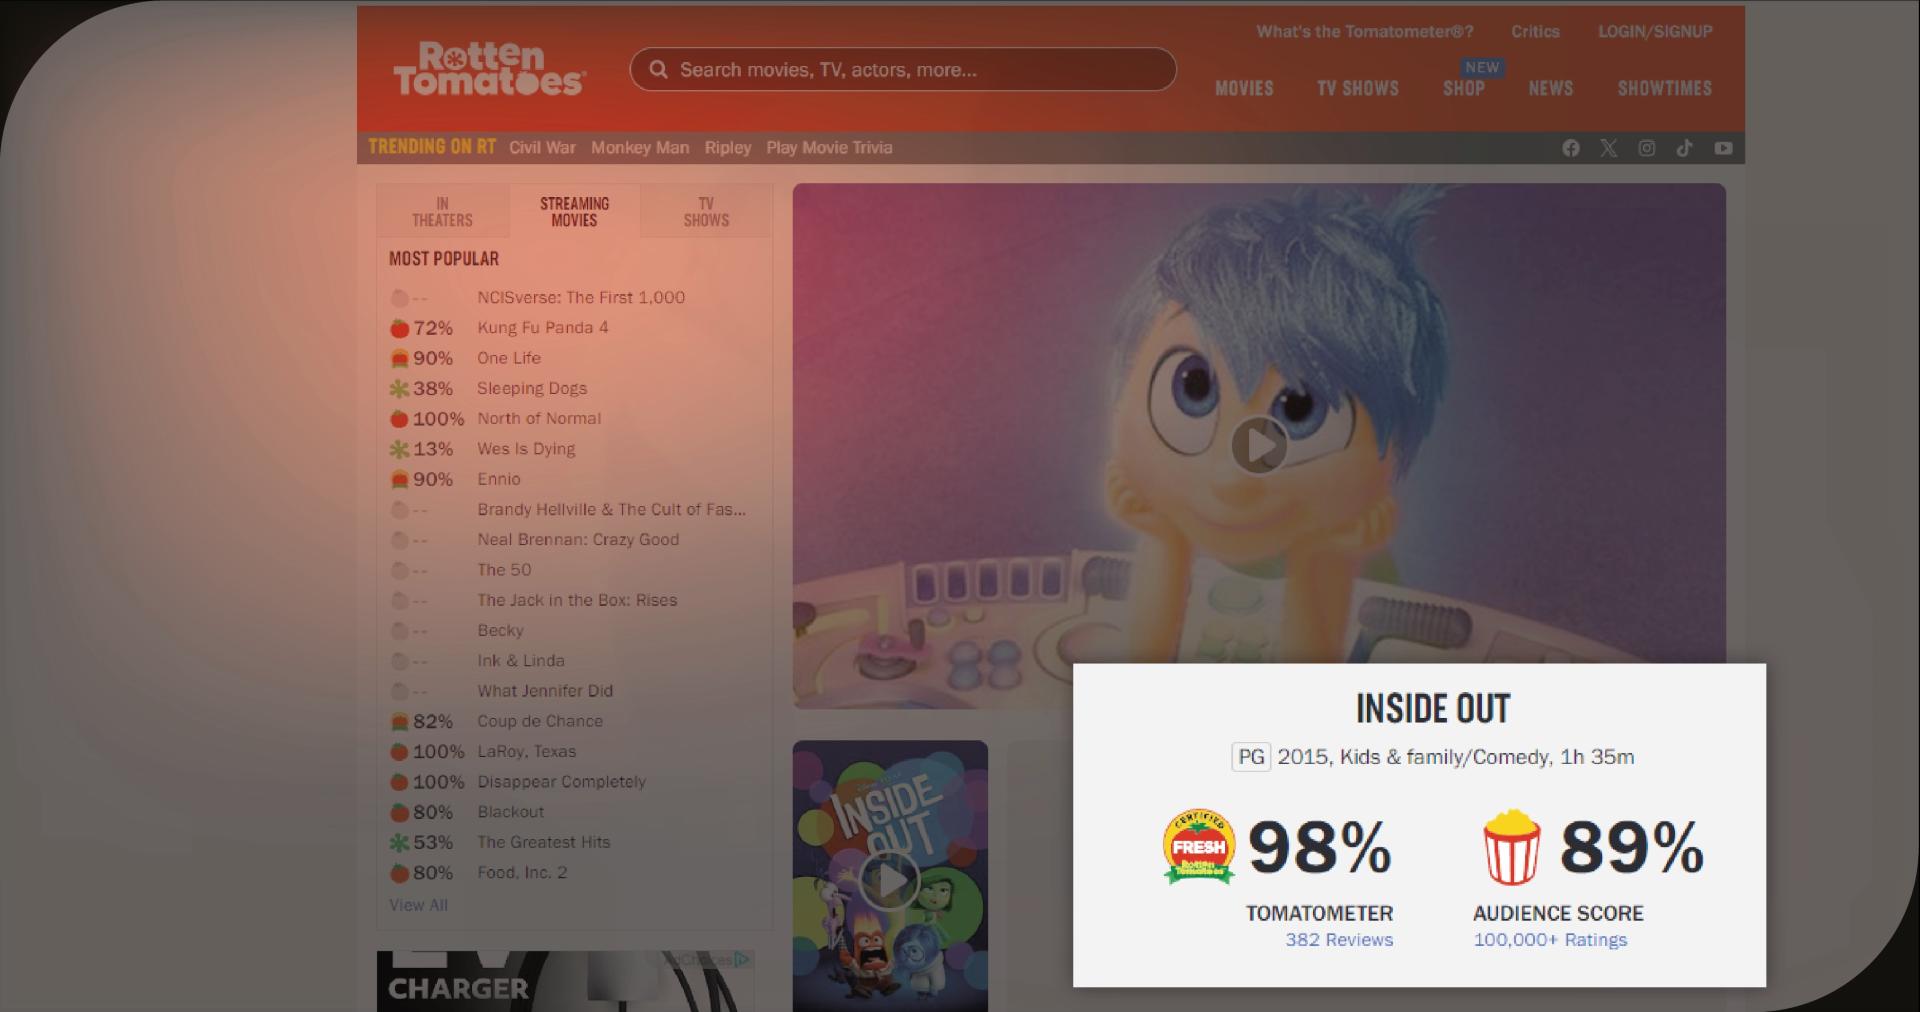Open the Instagram social icon

point(1646,148)
